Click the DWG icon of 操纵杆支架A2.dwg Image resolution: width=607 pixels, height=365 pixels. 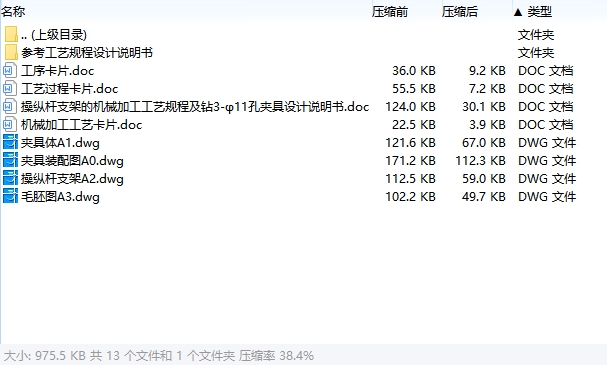click(10, 178)
